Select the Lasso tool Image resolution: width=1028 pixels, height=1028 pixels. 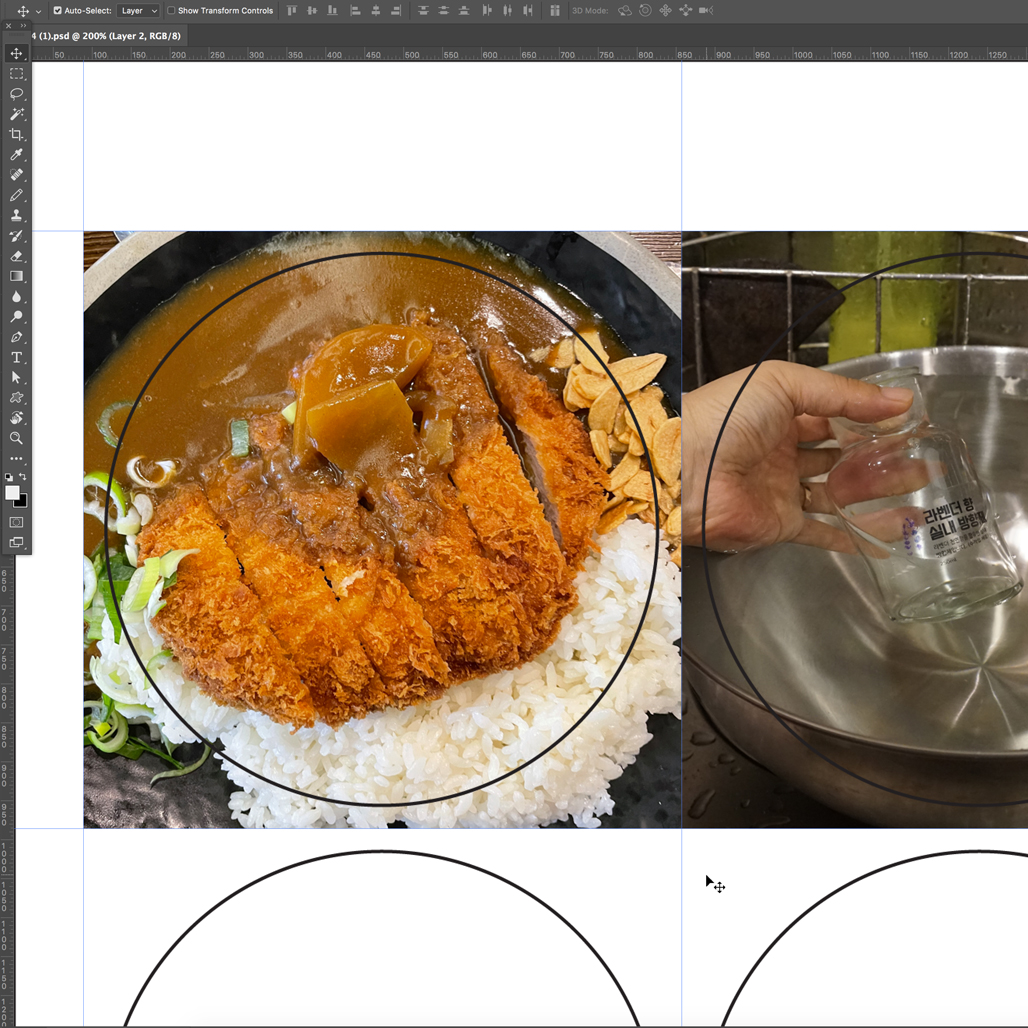pyautogui.click(x=16, y=94)
